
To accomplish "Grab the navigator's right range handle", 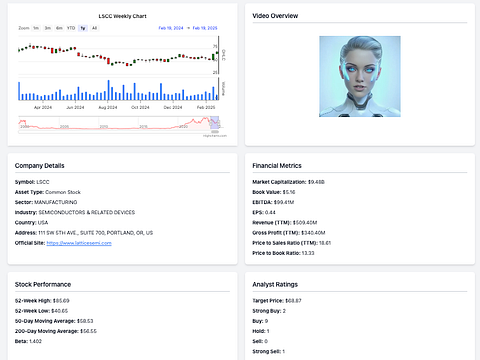I will click(219, 123).
